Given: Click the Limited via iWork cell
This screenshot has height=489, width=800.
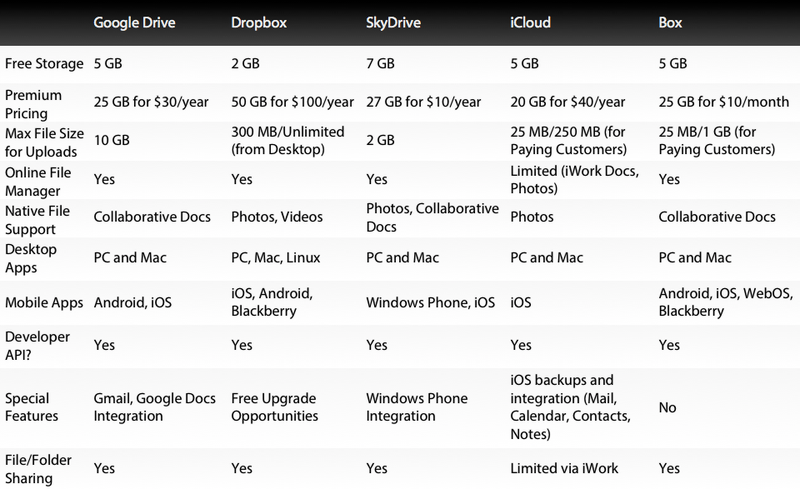Looking at the screenshot, I should click(564, 469).
